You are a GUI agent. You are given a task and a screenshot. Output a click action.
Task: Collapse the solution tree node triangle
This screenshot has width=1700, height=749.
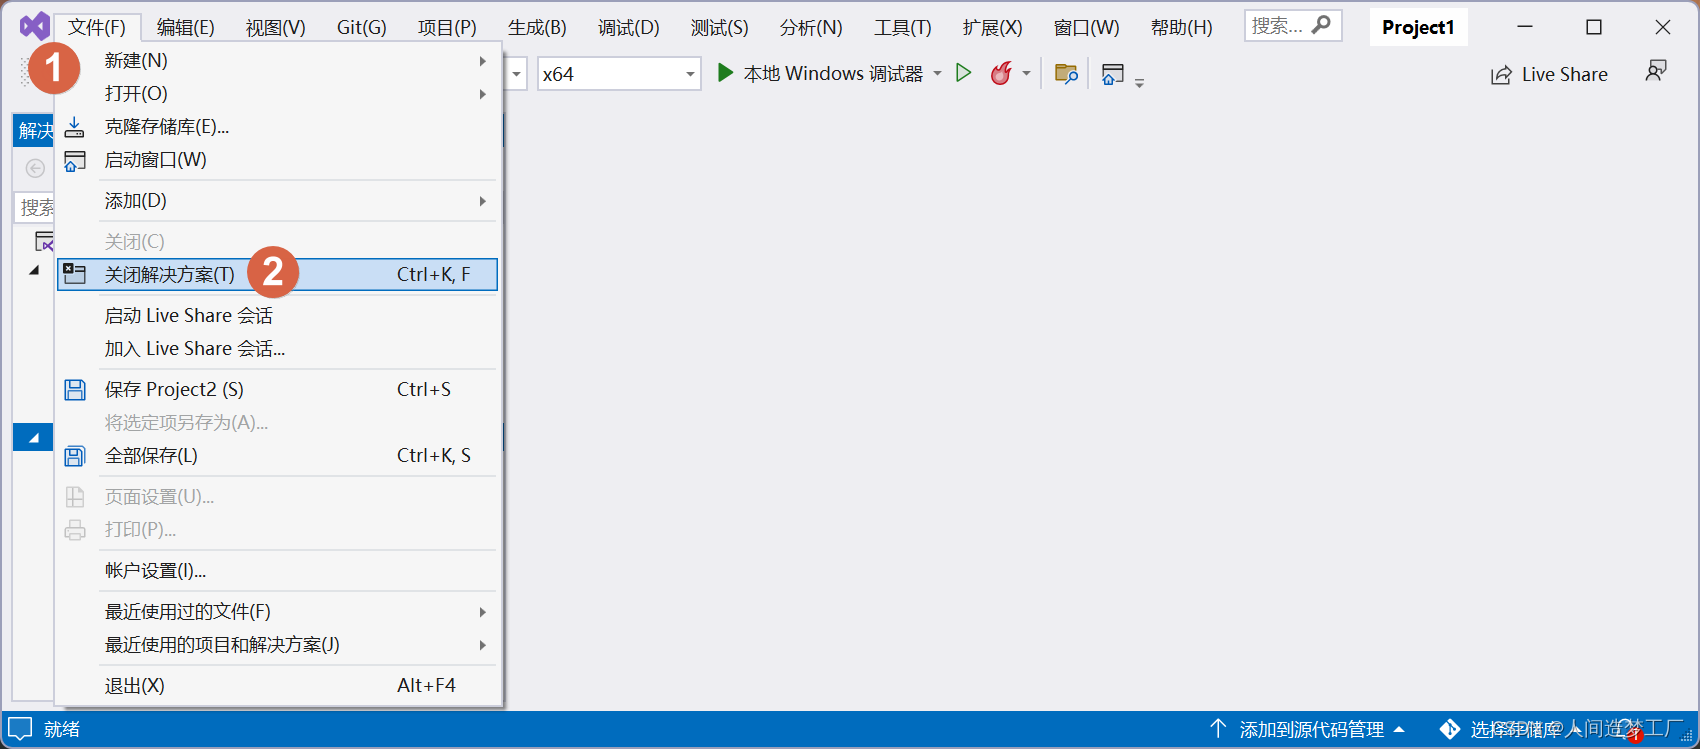pyautogui.click(x=34, y=270)
